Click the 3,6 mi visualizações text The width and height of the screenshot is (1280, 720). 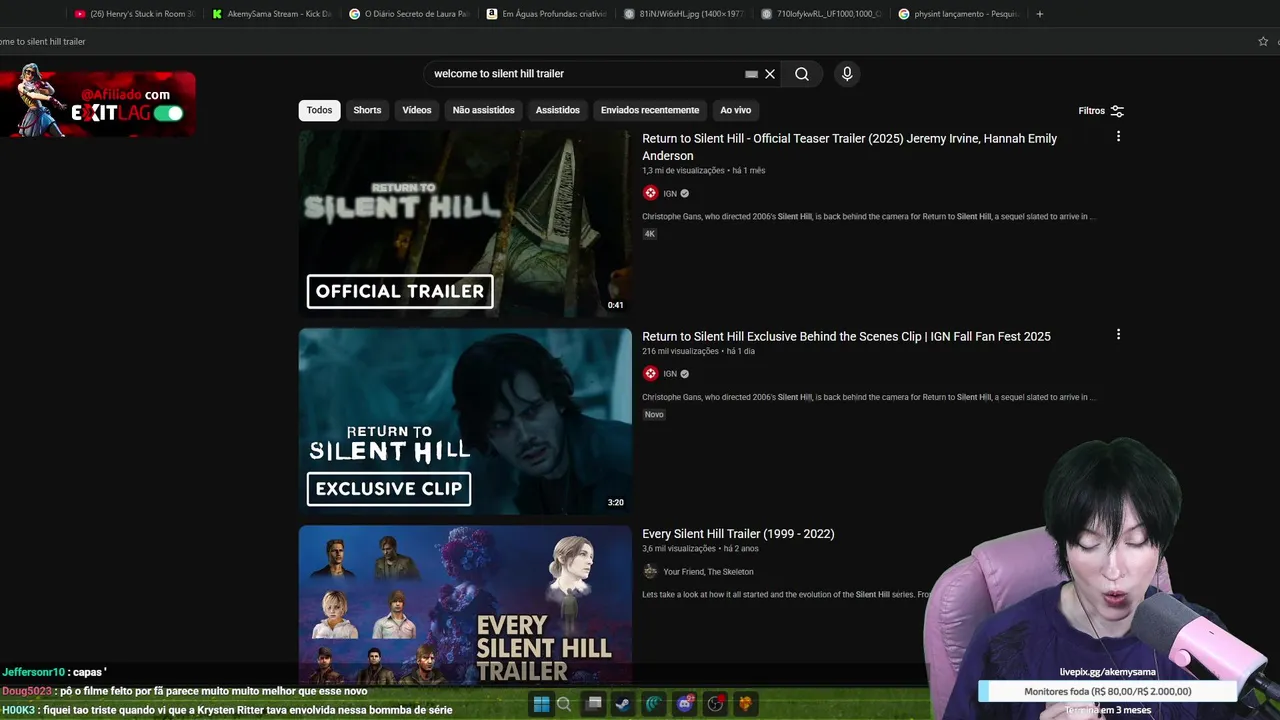[679, 549]
